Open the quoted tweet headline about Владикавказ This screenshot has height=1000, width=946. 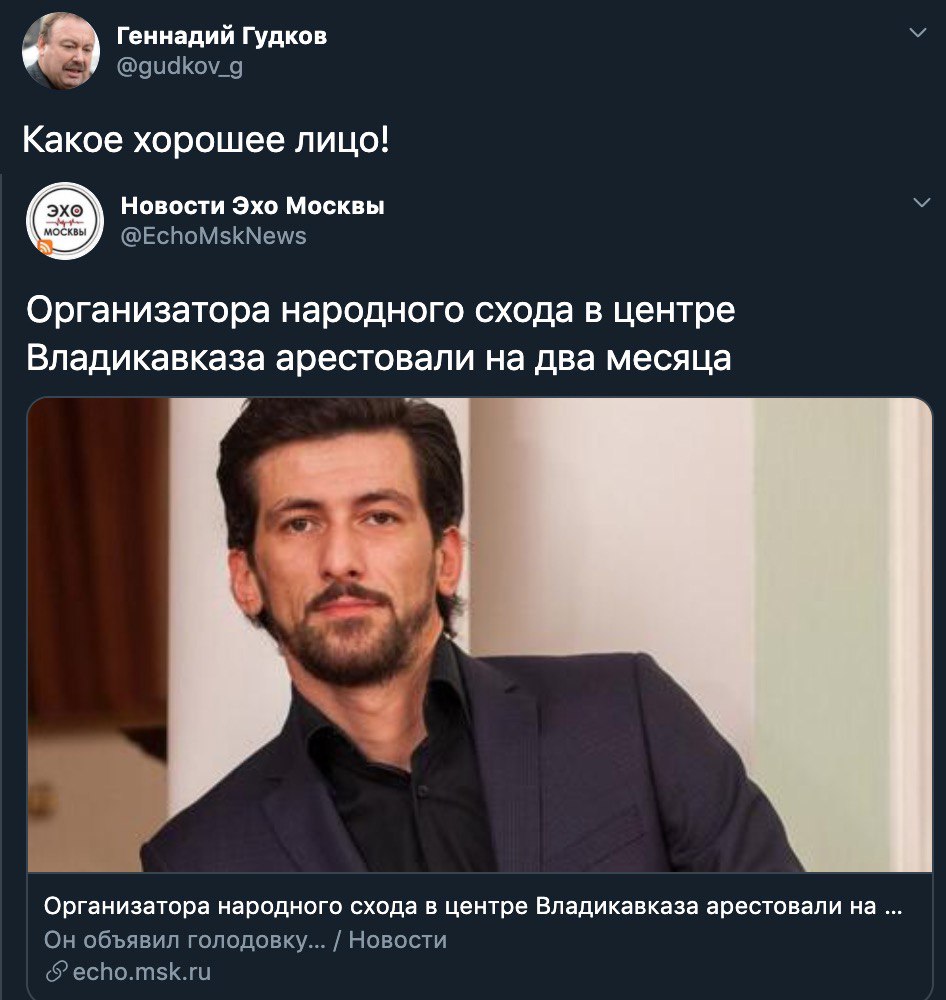click(x=381, y=334)
